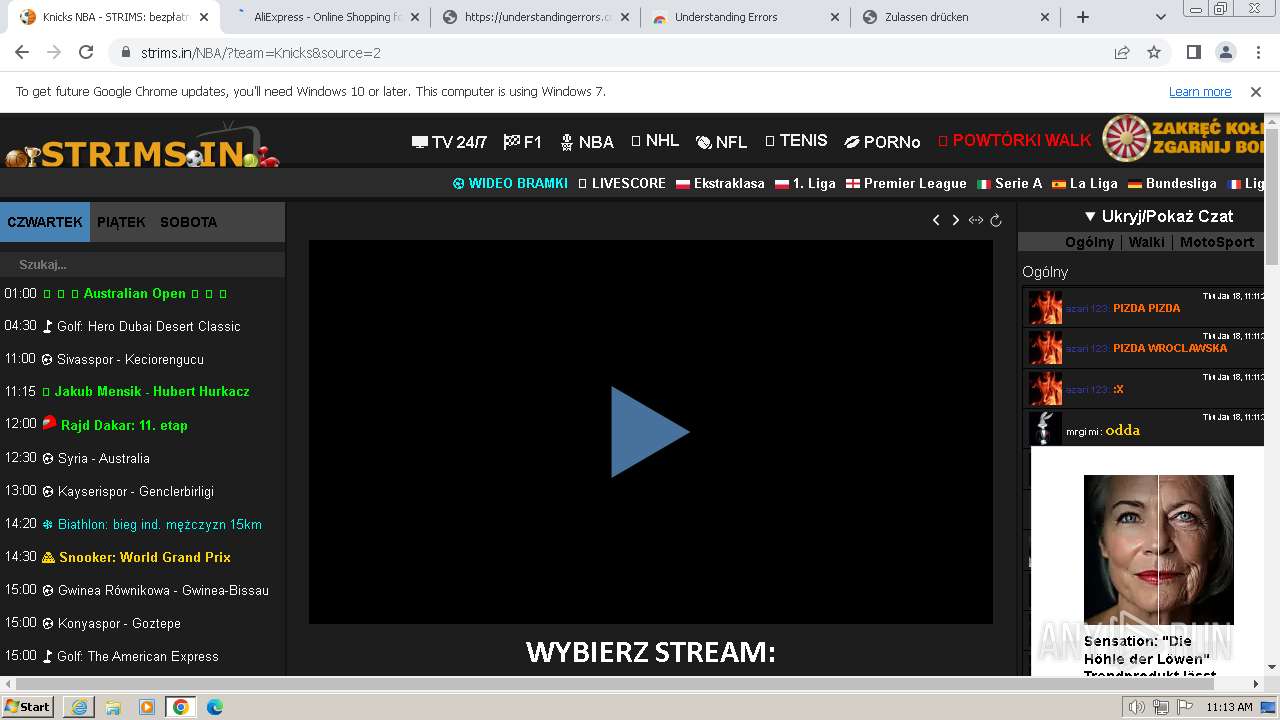Screen dimensions: 1280x720
Task: Open TENIS section
Action: [x=796, y=141]
